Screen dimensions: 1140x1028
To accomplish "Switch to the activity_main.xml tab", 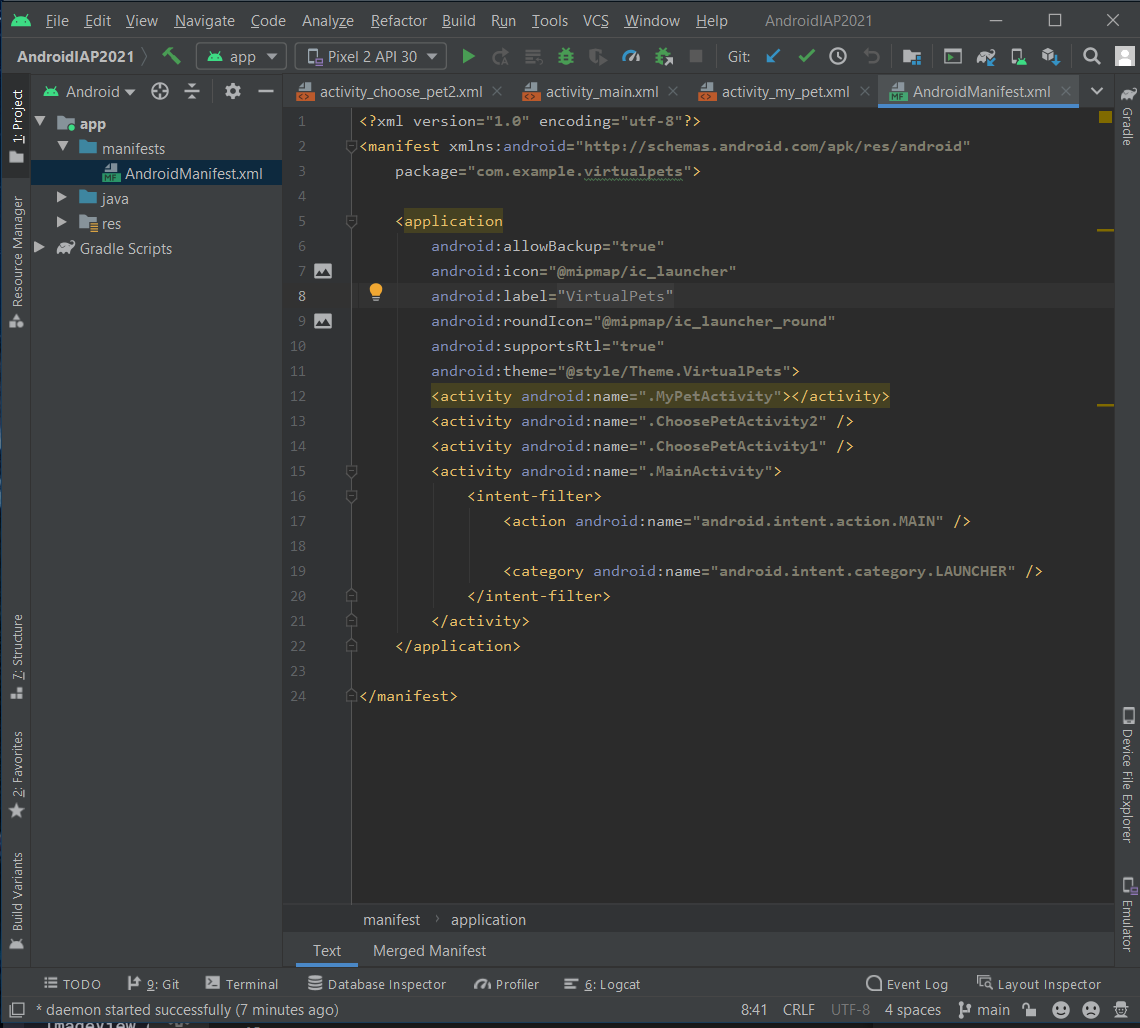I will [600, 91].
